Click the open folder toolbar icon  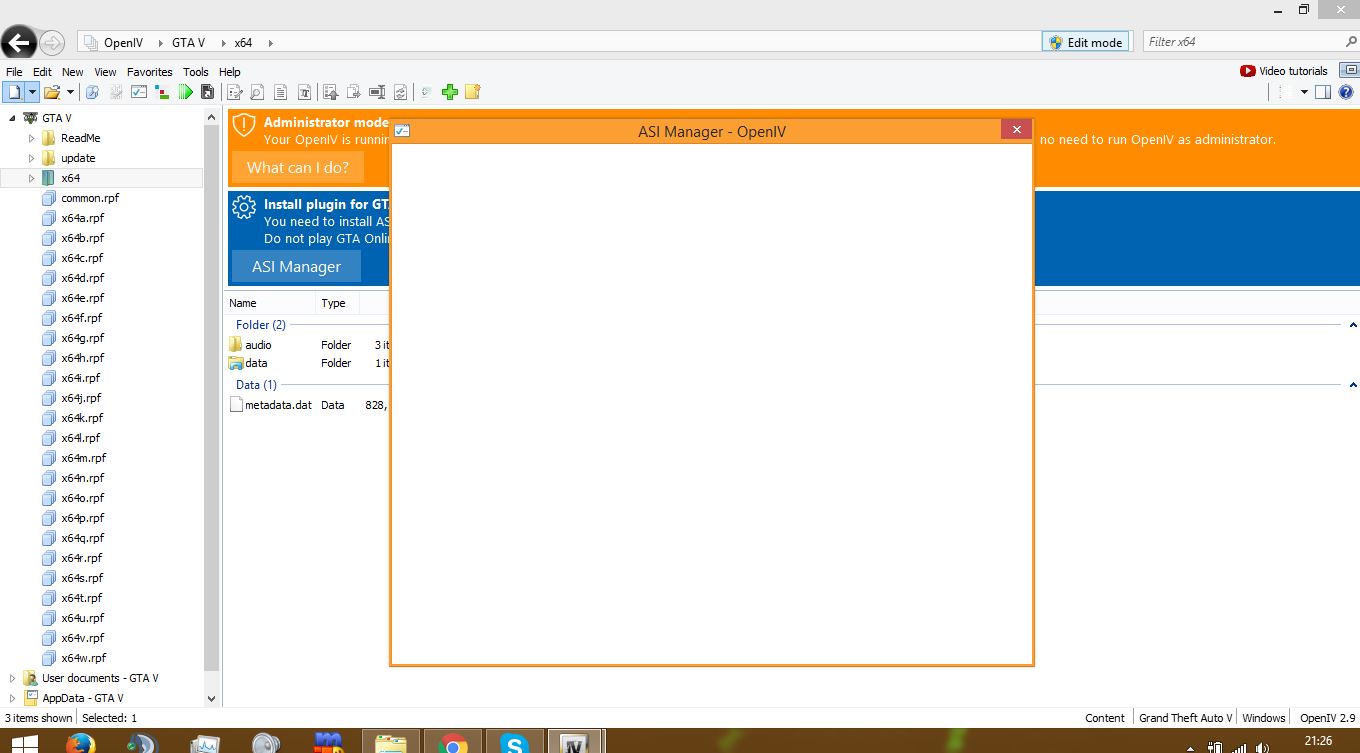click(50, 92)
